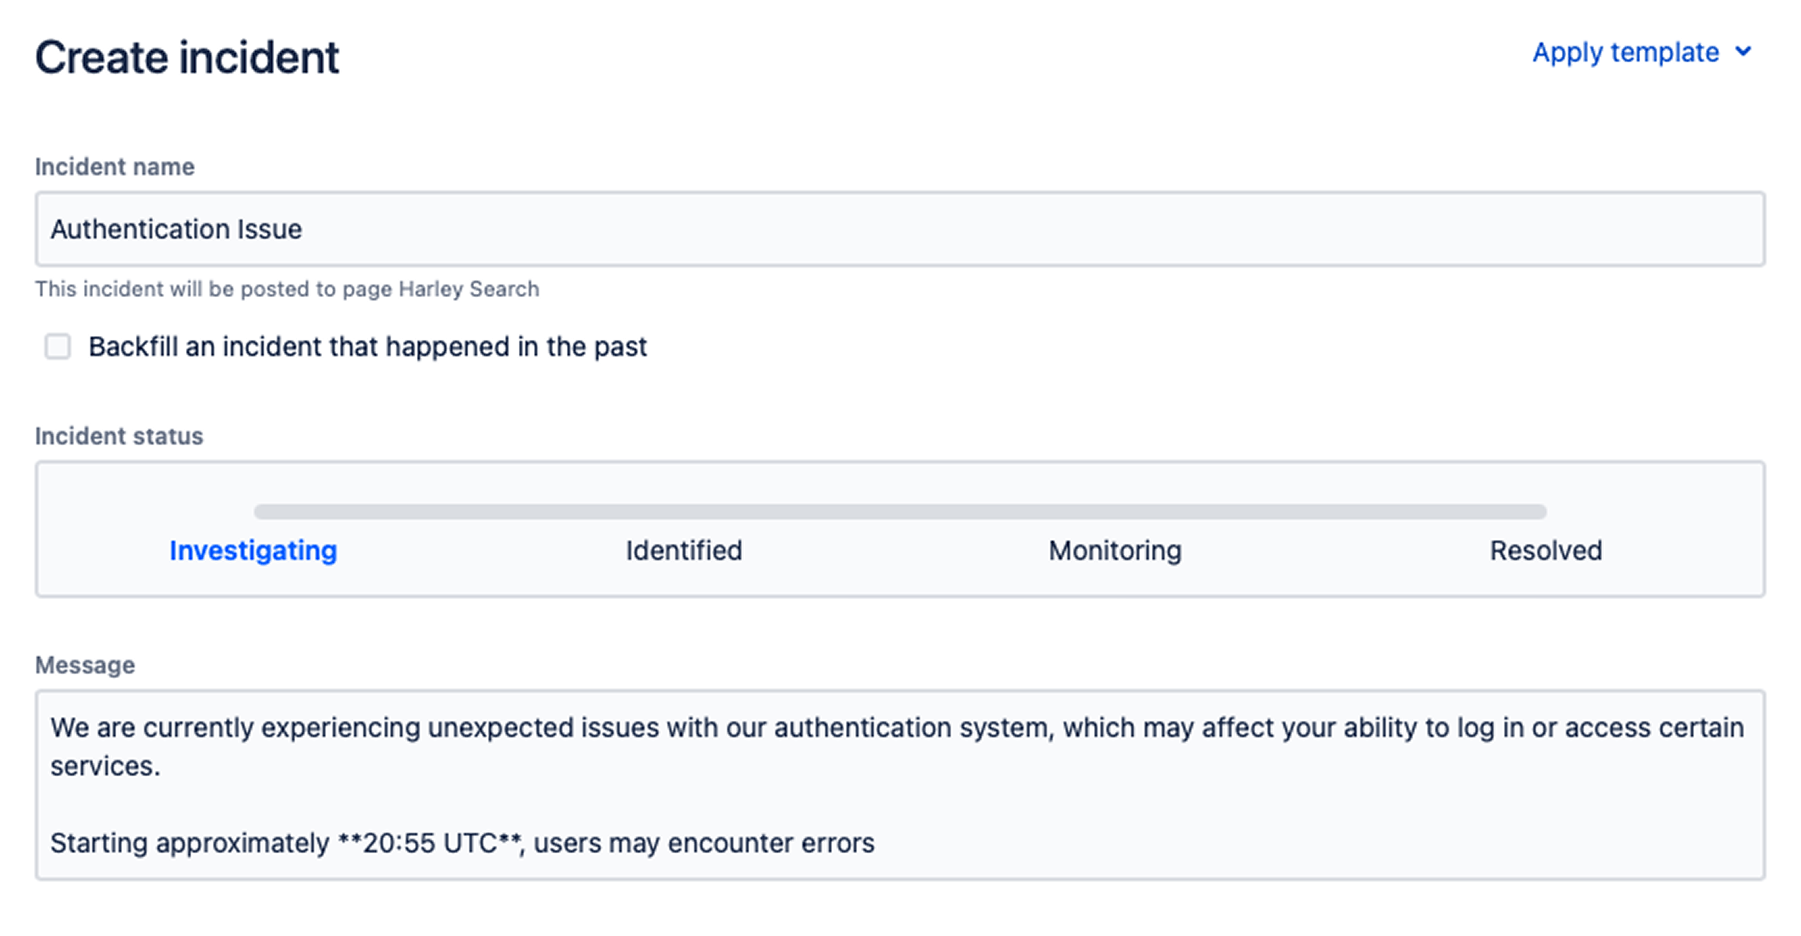Click the Create incident page heading
The image size is (1801, 936).
pyautogui.click(x=187, y=57)
